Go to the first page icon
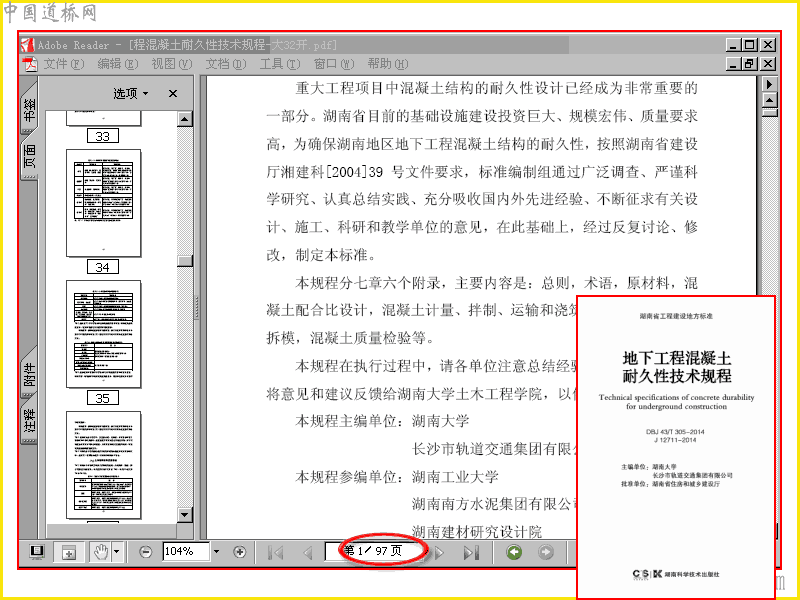 tap(276, 552)
